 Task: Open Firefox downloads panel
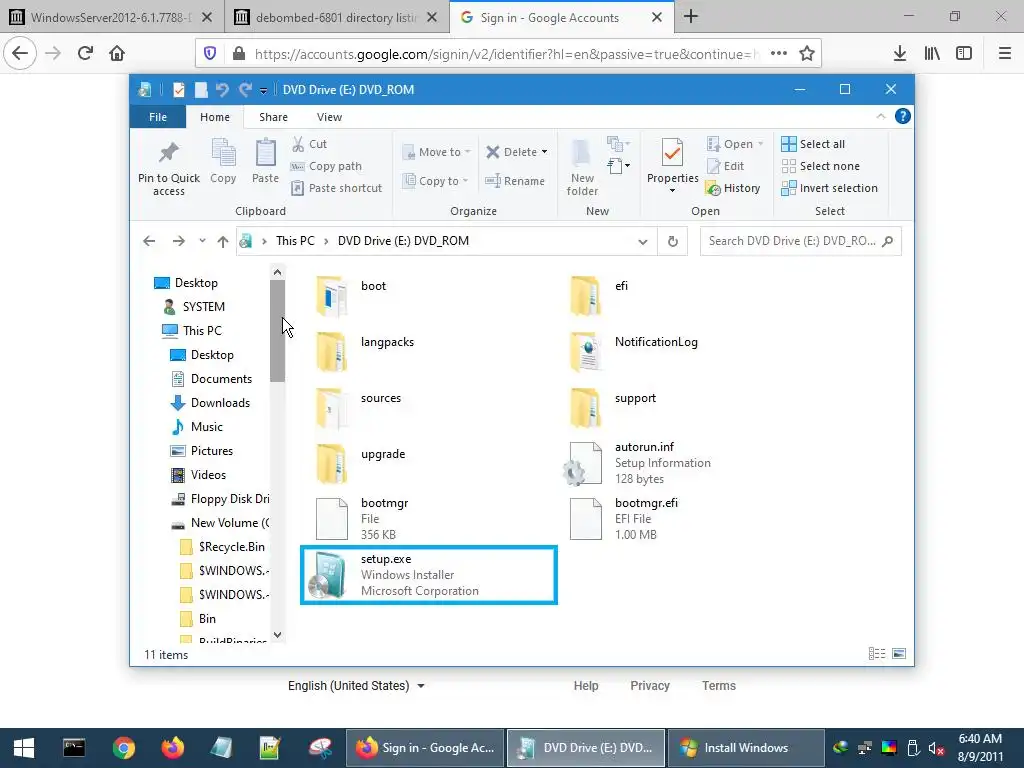(x=900, y=54)
